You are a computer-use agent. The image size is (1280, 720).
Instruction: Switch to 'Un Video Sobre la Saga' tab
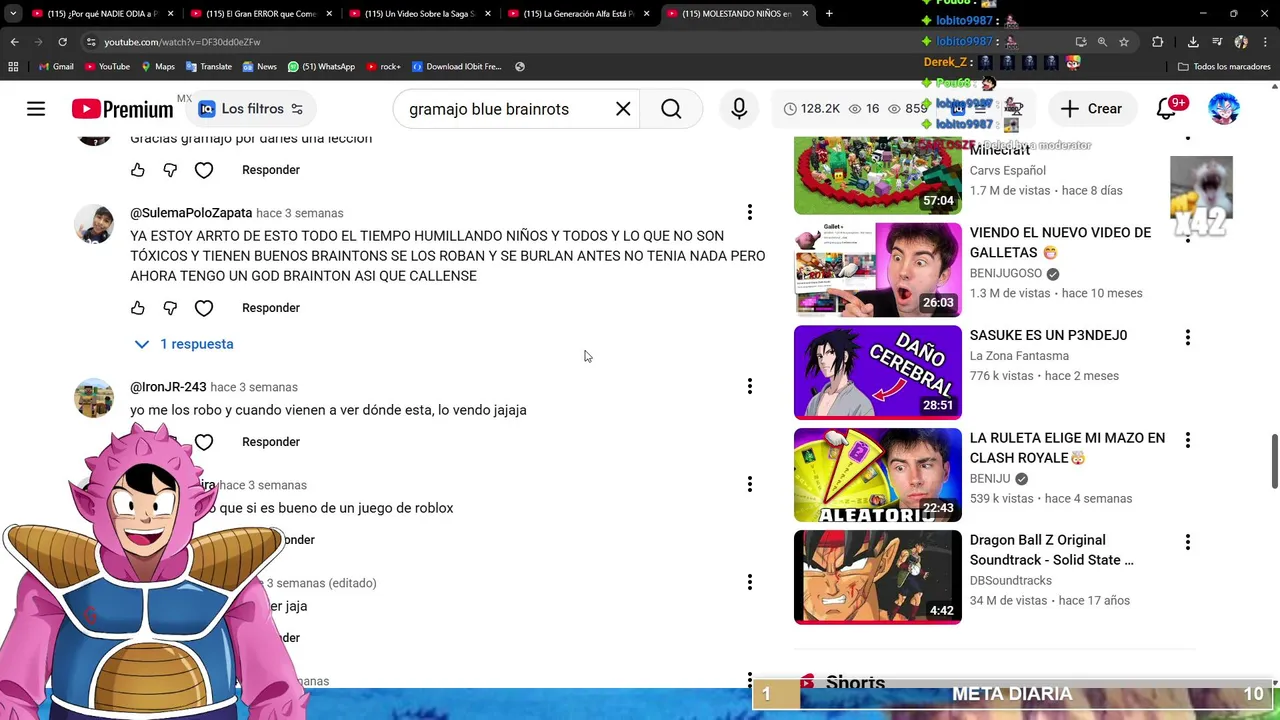[418, 14]
